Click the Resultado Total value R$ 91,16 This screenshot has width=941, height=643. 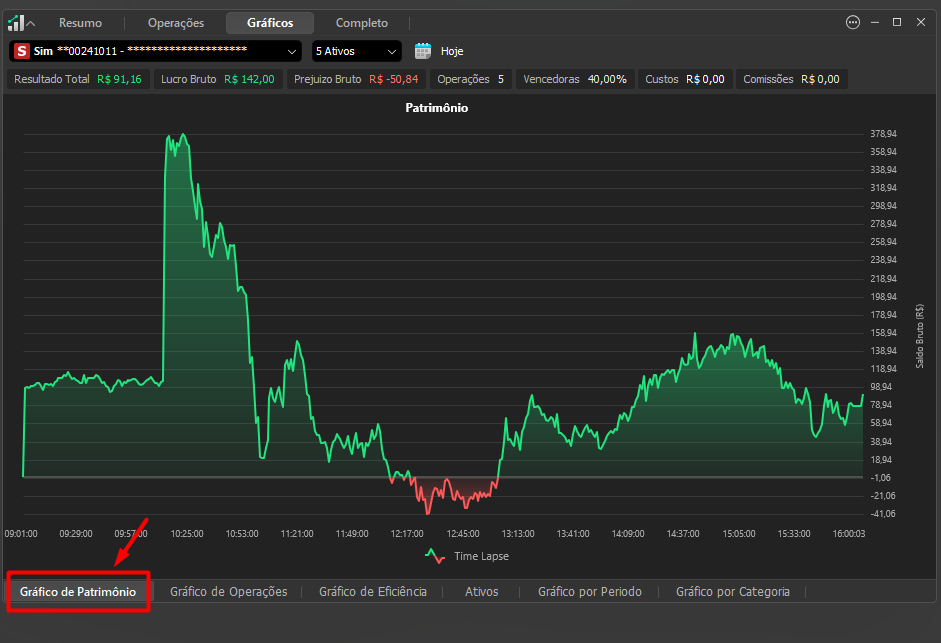119,79
